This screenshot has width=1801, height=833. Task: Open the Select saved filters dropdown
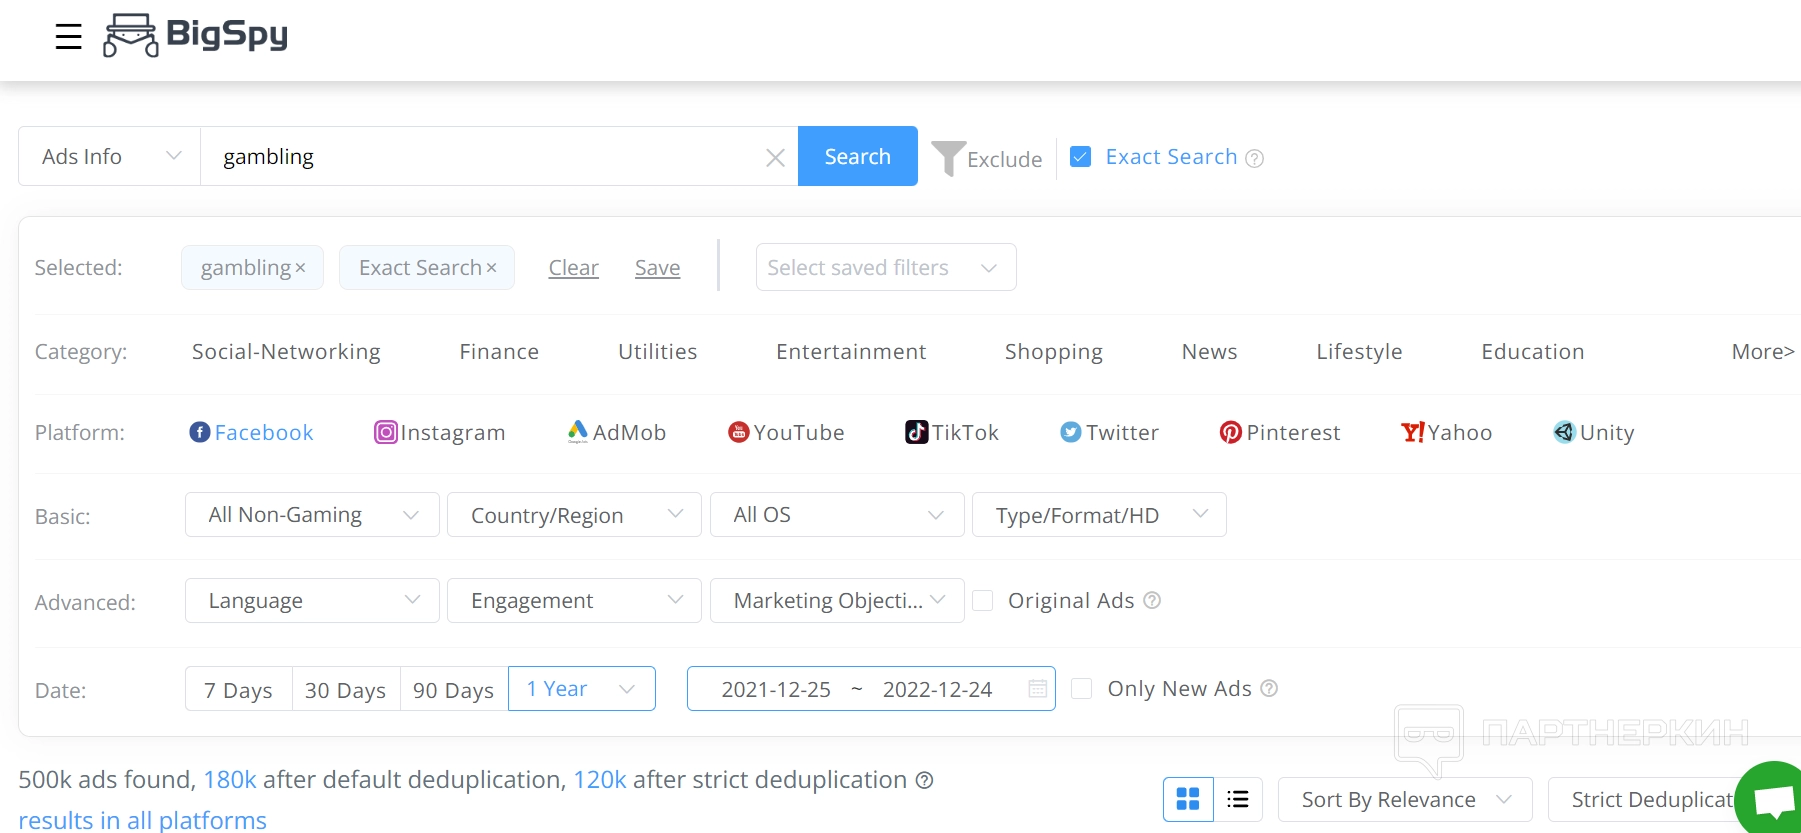[x=885, y=268]
